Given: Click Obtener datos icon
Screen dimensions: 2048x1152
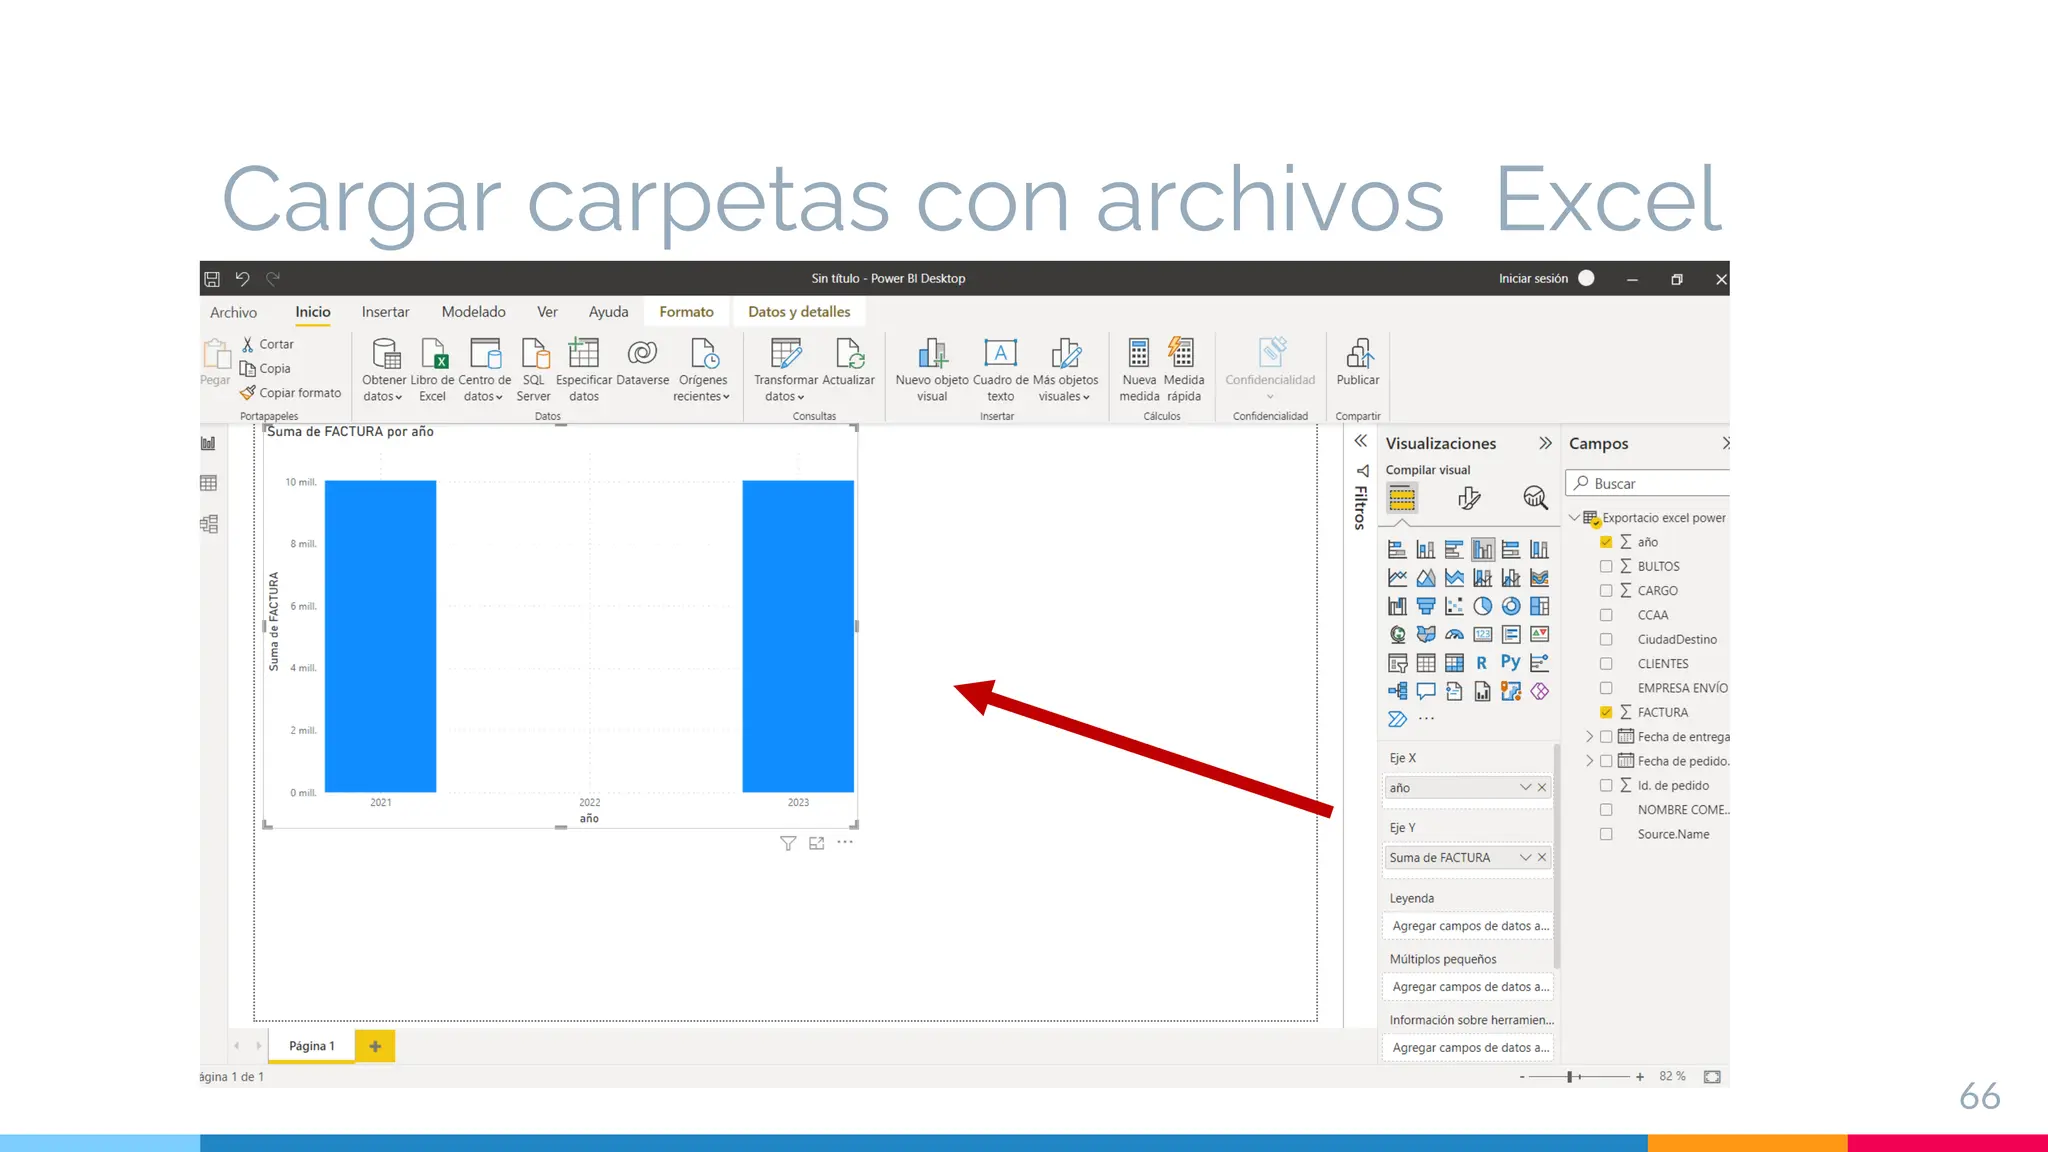Looking at the screenshot, I should (385, 353).
